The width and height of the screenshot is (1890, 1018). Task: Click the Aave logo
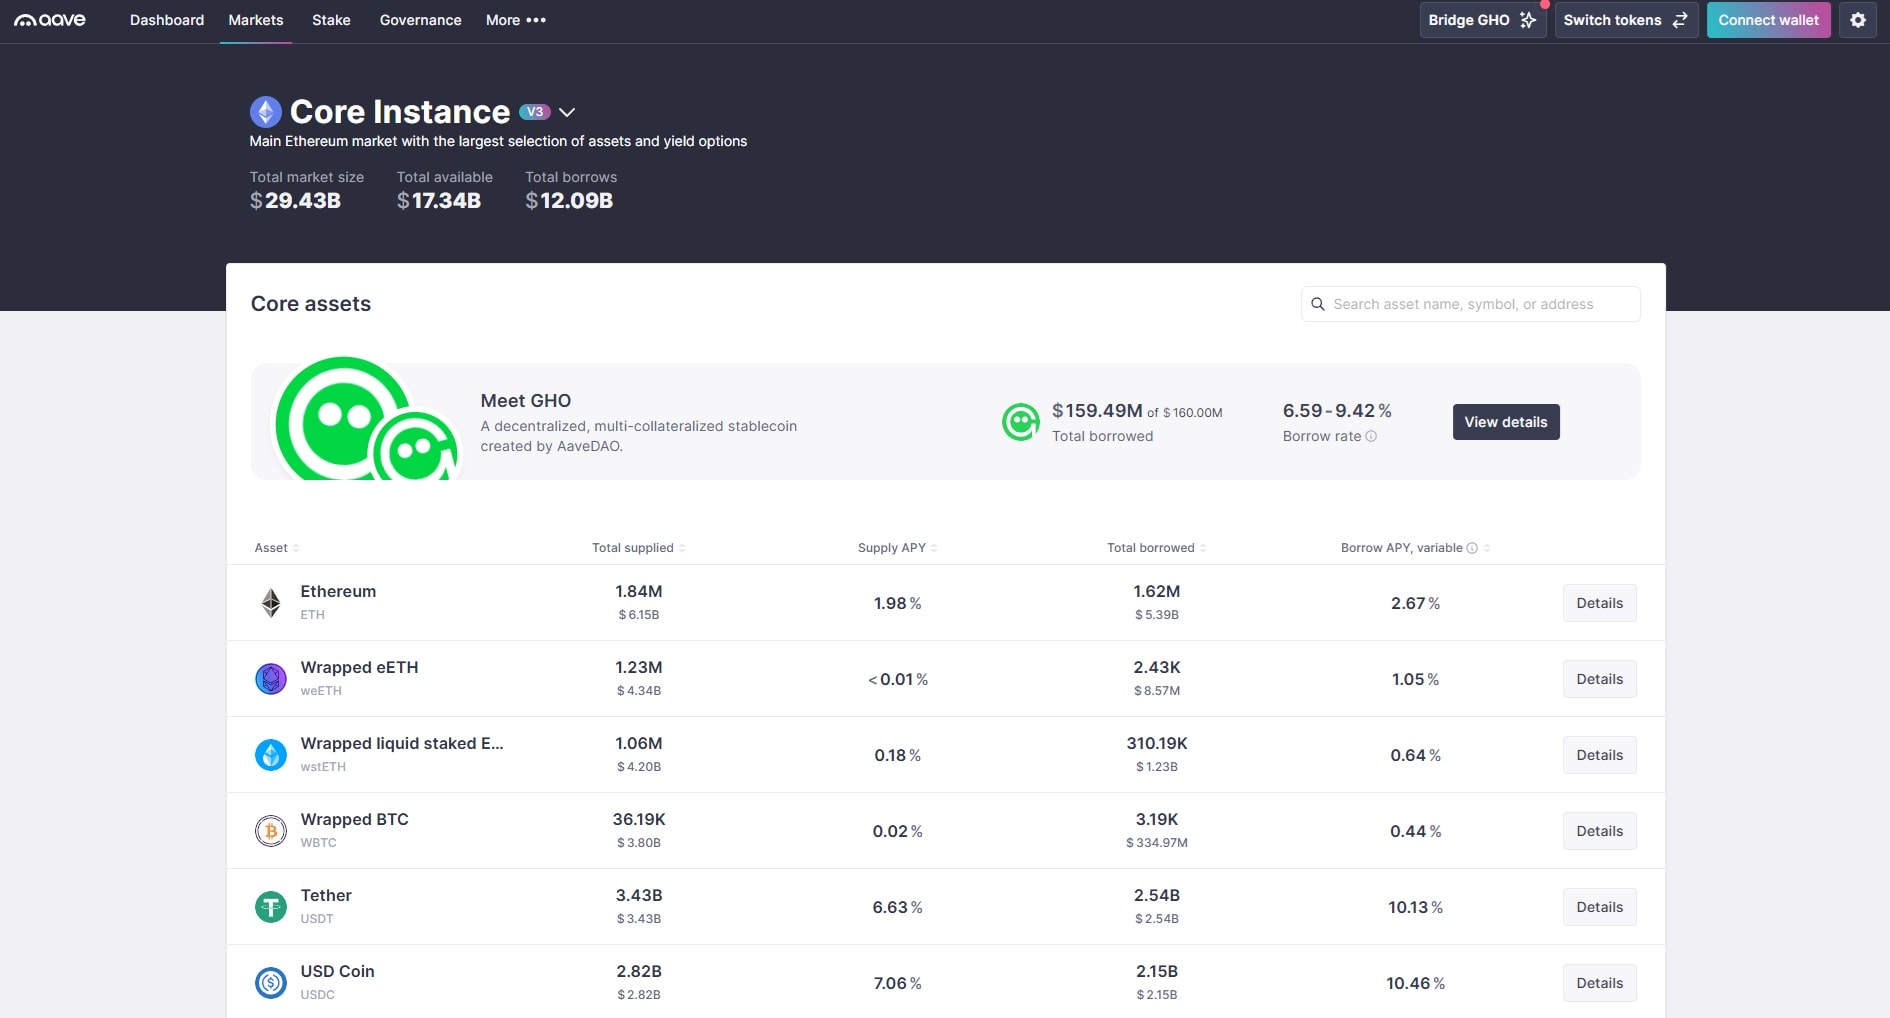(x=50, y=20)
